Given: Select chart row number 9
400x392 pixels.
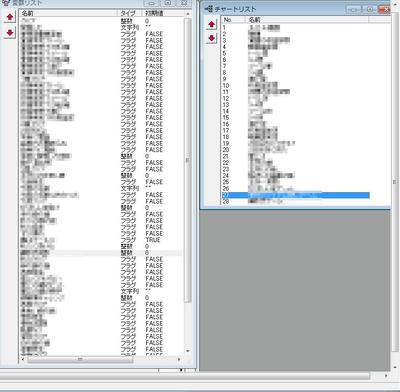Looking at the screenshot, I should click(295, 79).
